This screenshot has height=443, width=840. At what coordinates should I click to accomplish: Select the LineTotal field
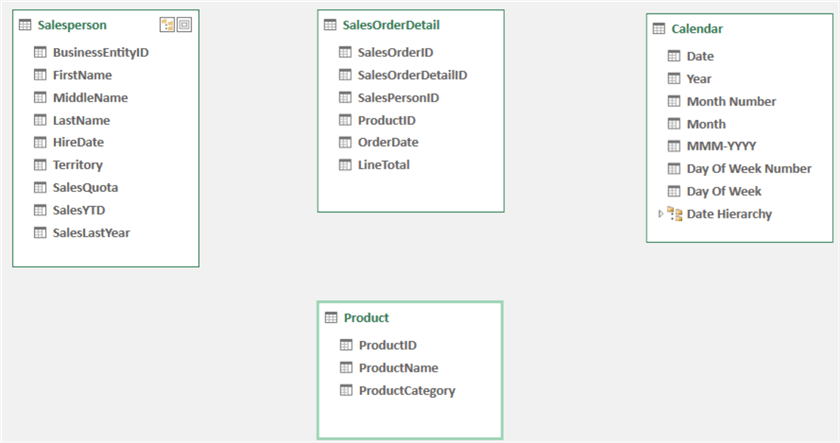click(384, 165)
